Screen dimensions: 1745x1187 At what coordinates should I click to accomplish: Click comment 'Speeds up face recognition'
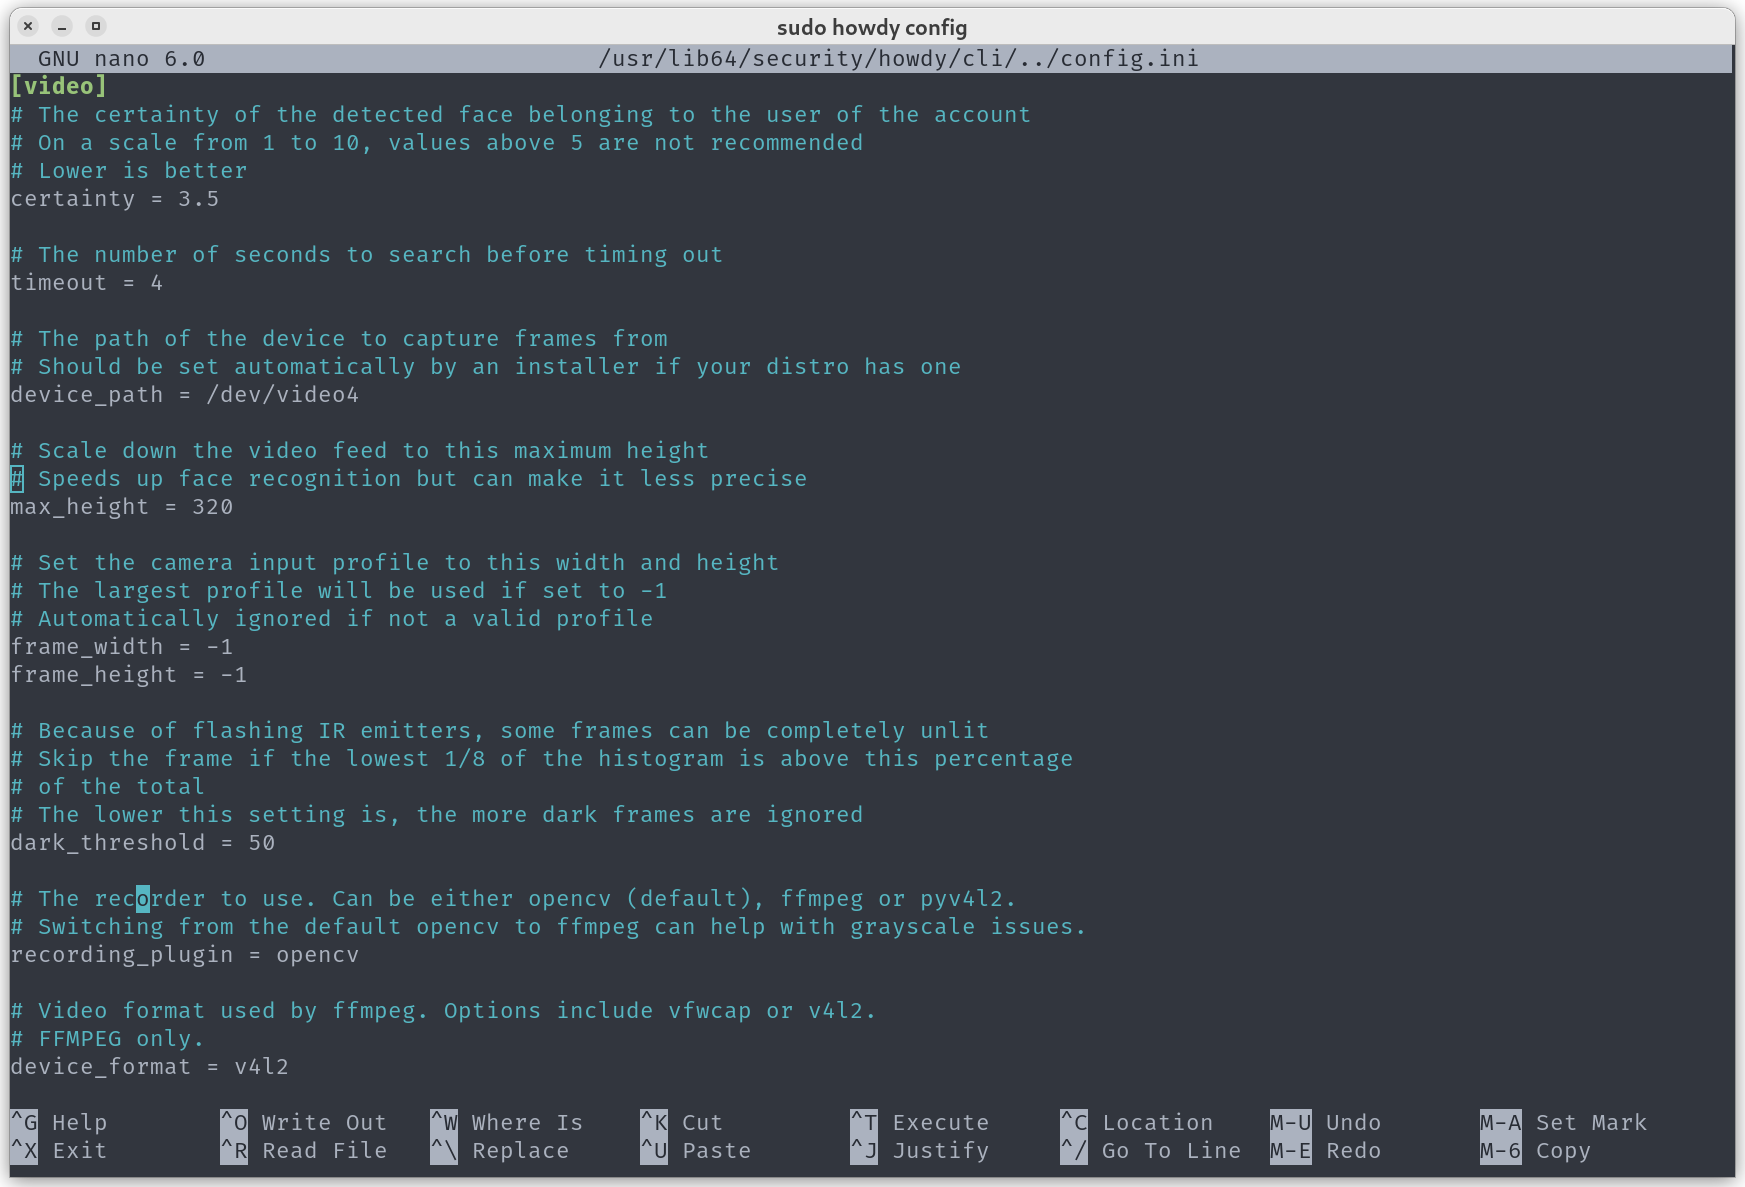[408, 479]
